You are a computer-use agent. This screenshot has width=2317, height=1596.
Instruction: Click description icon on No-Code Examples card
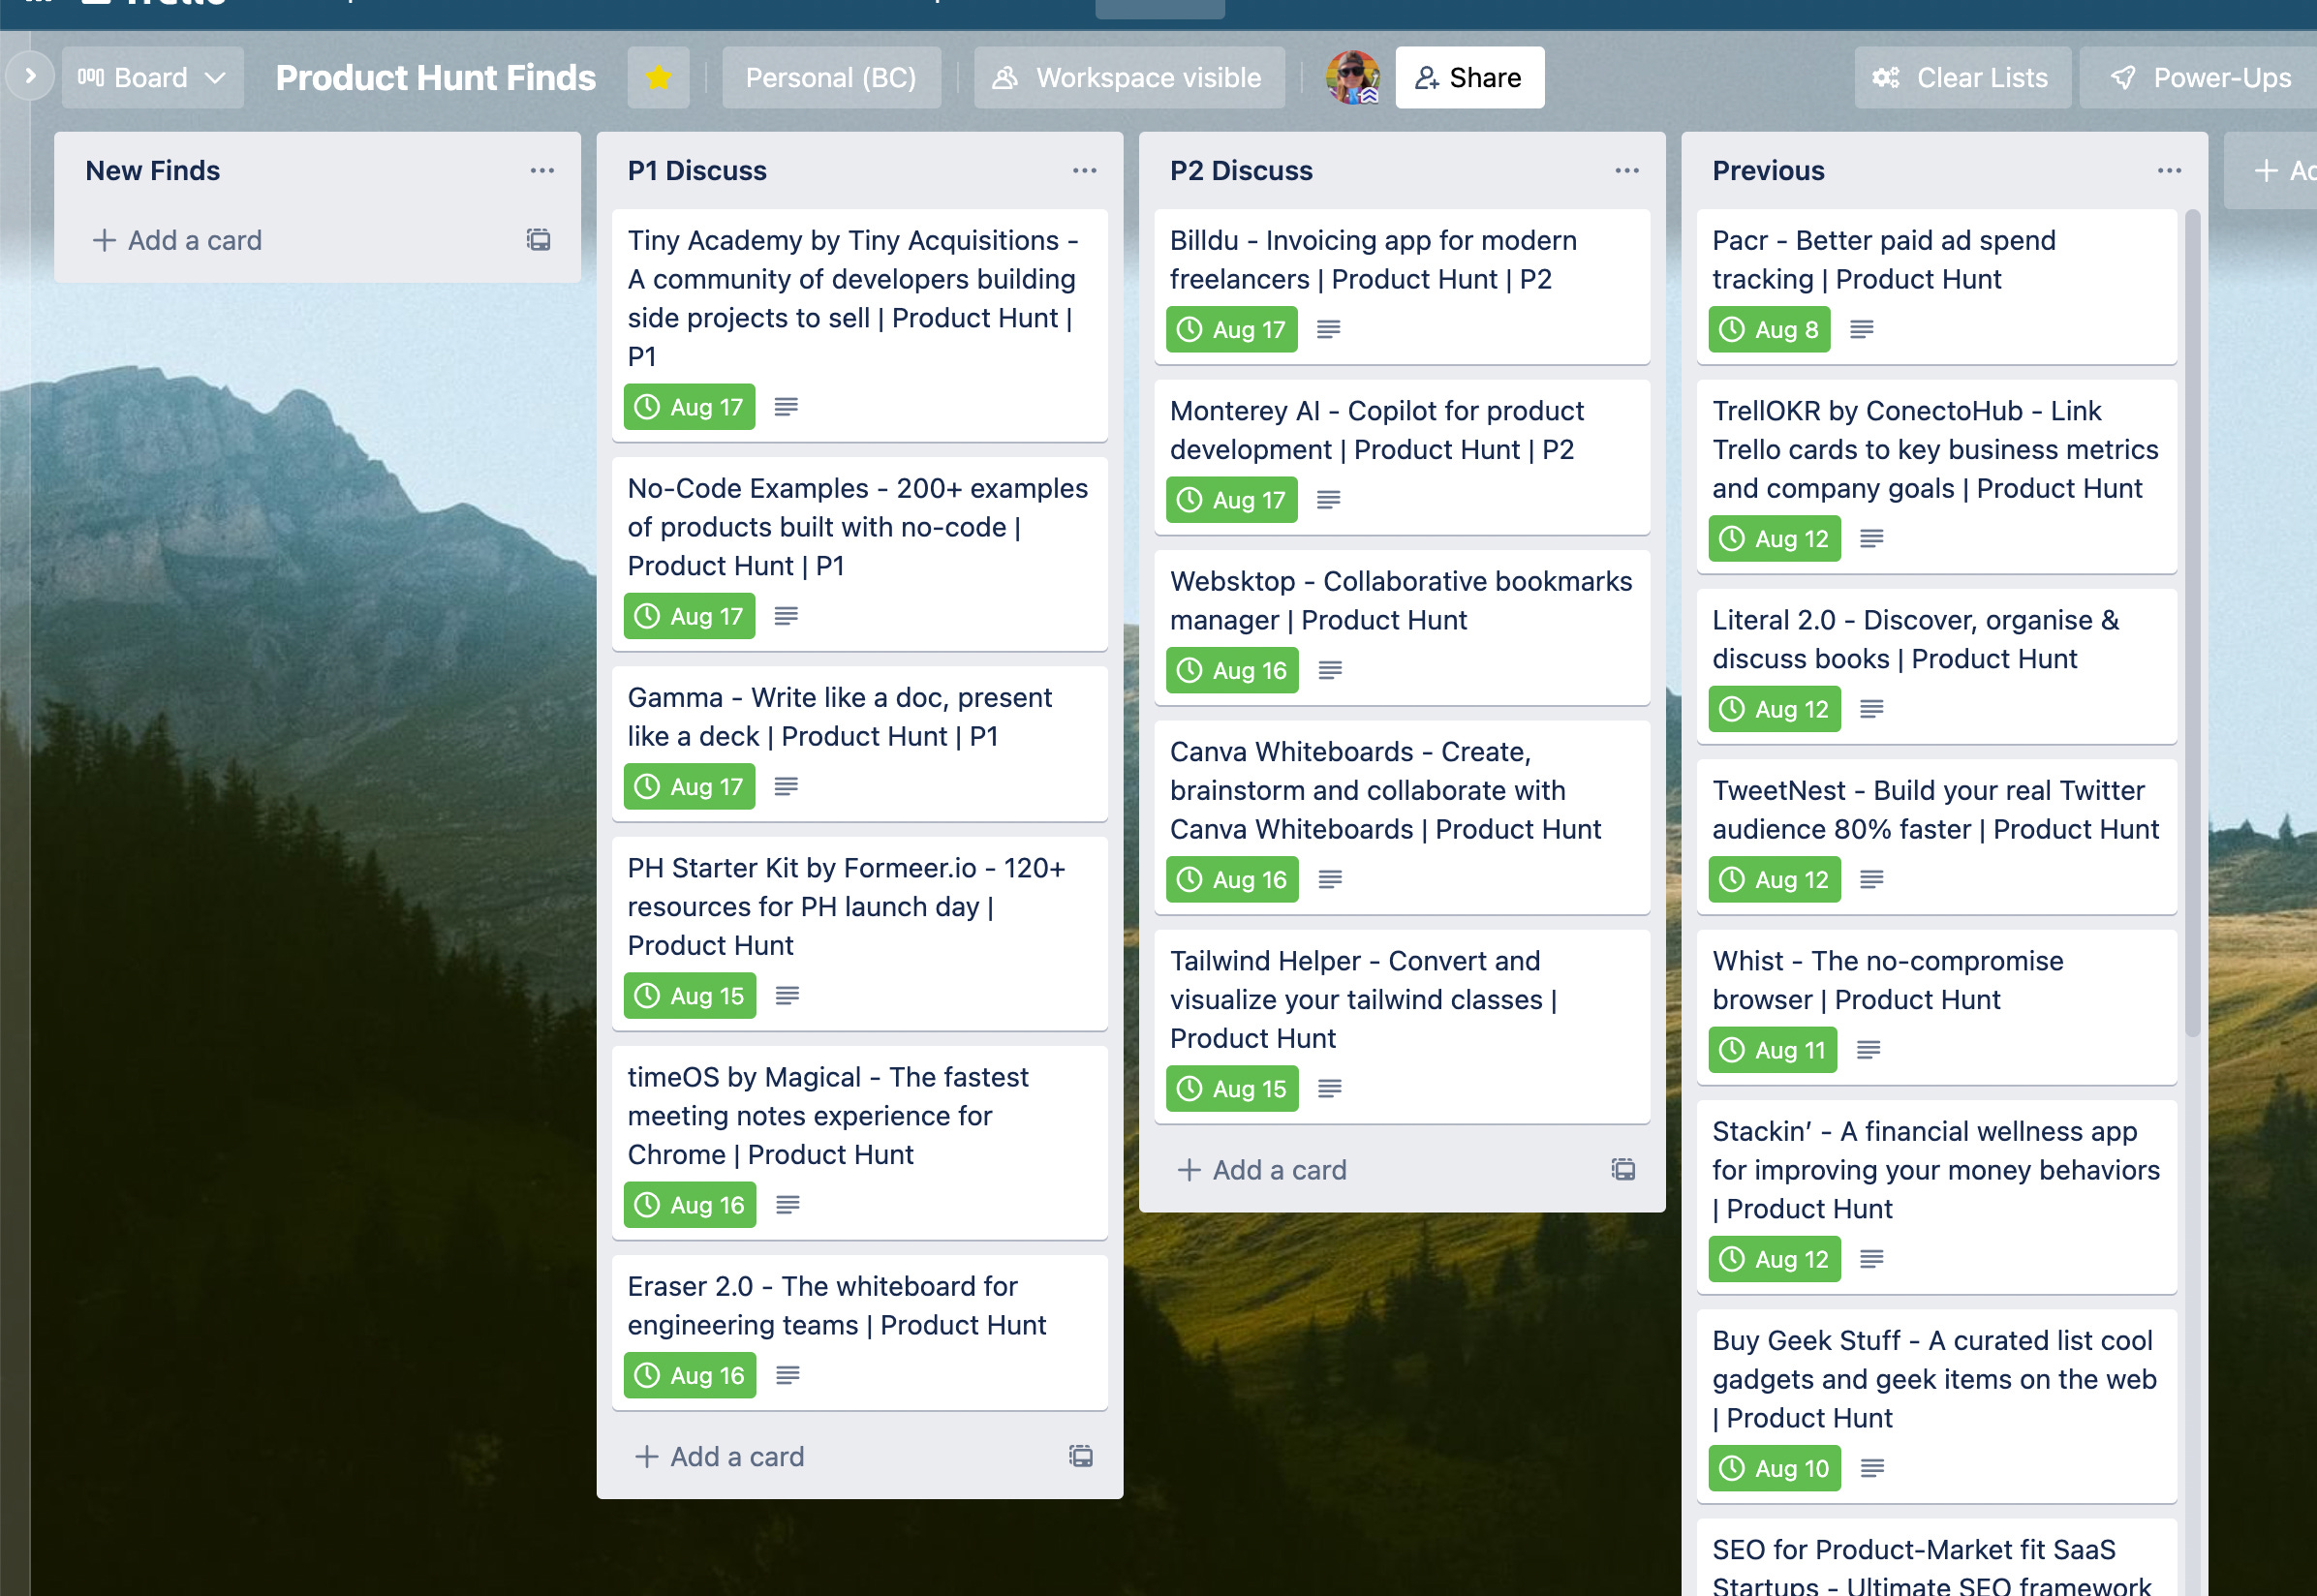tap(786, 616)
